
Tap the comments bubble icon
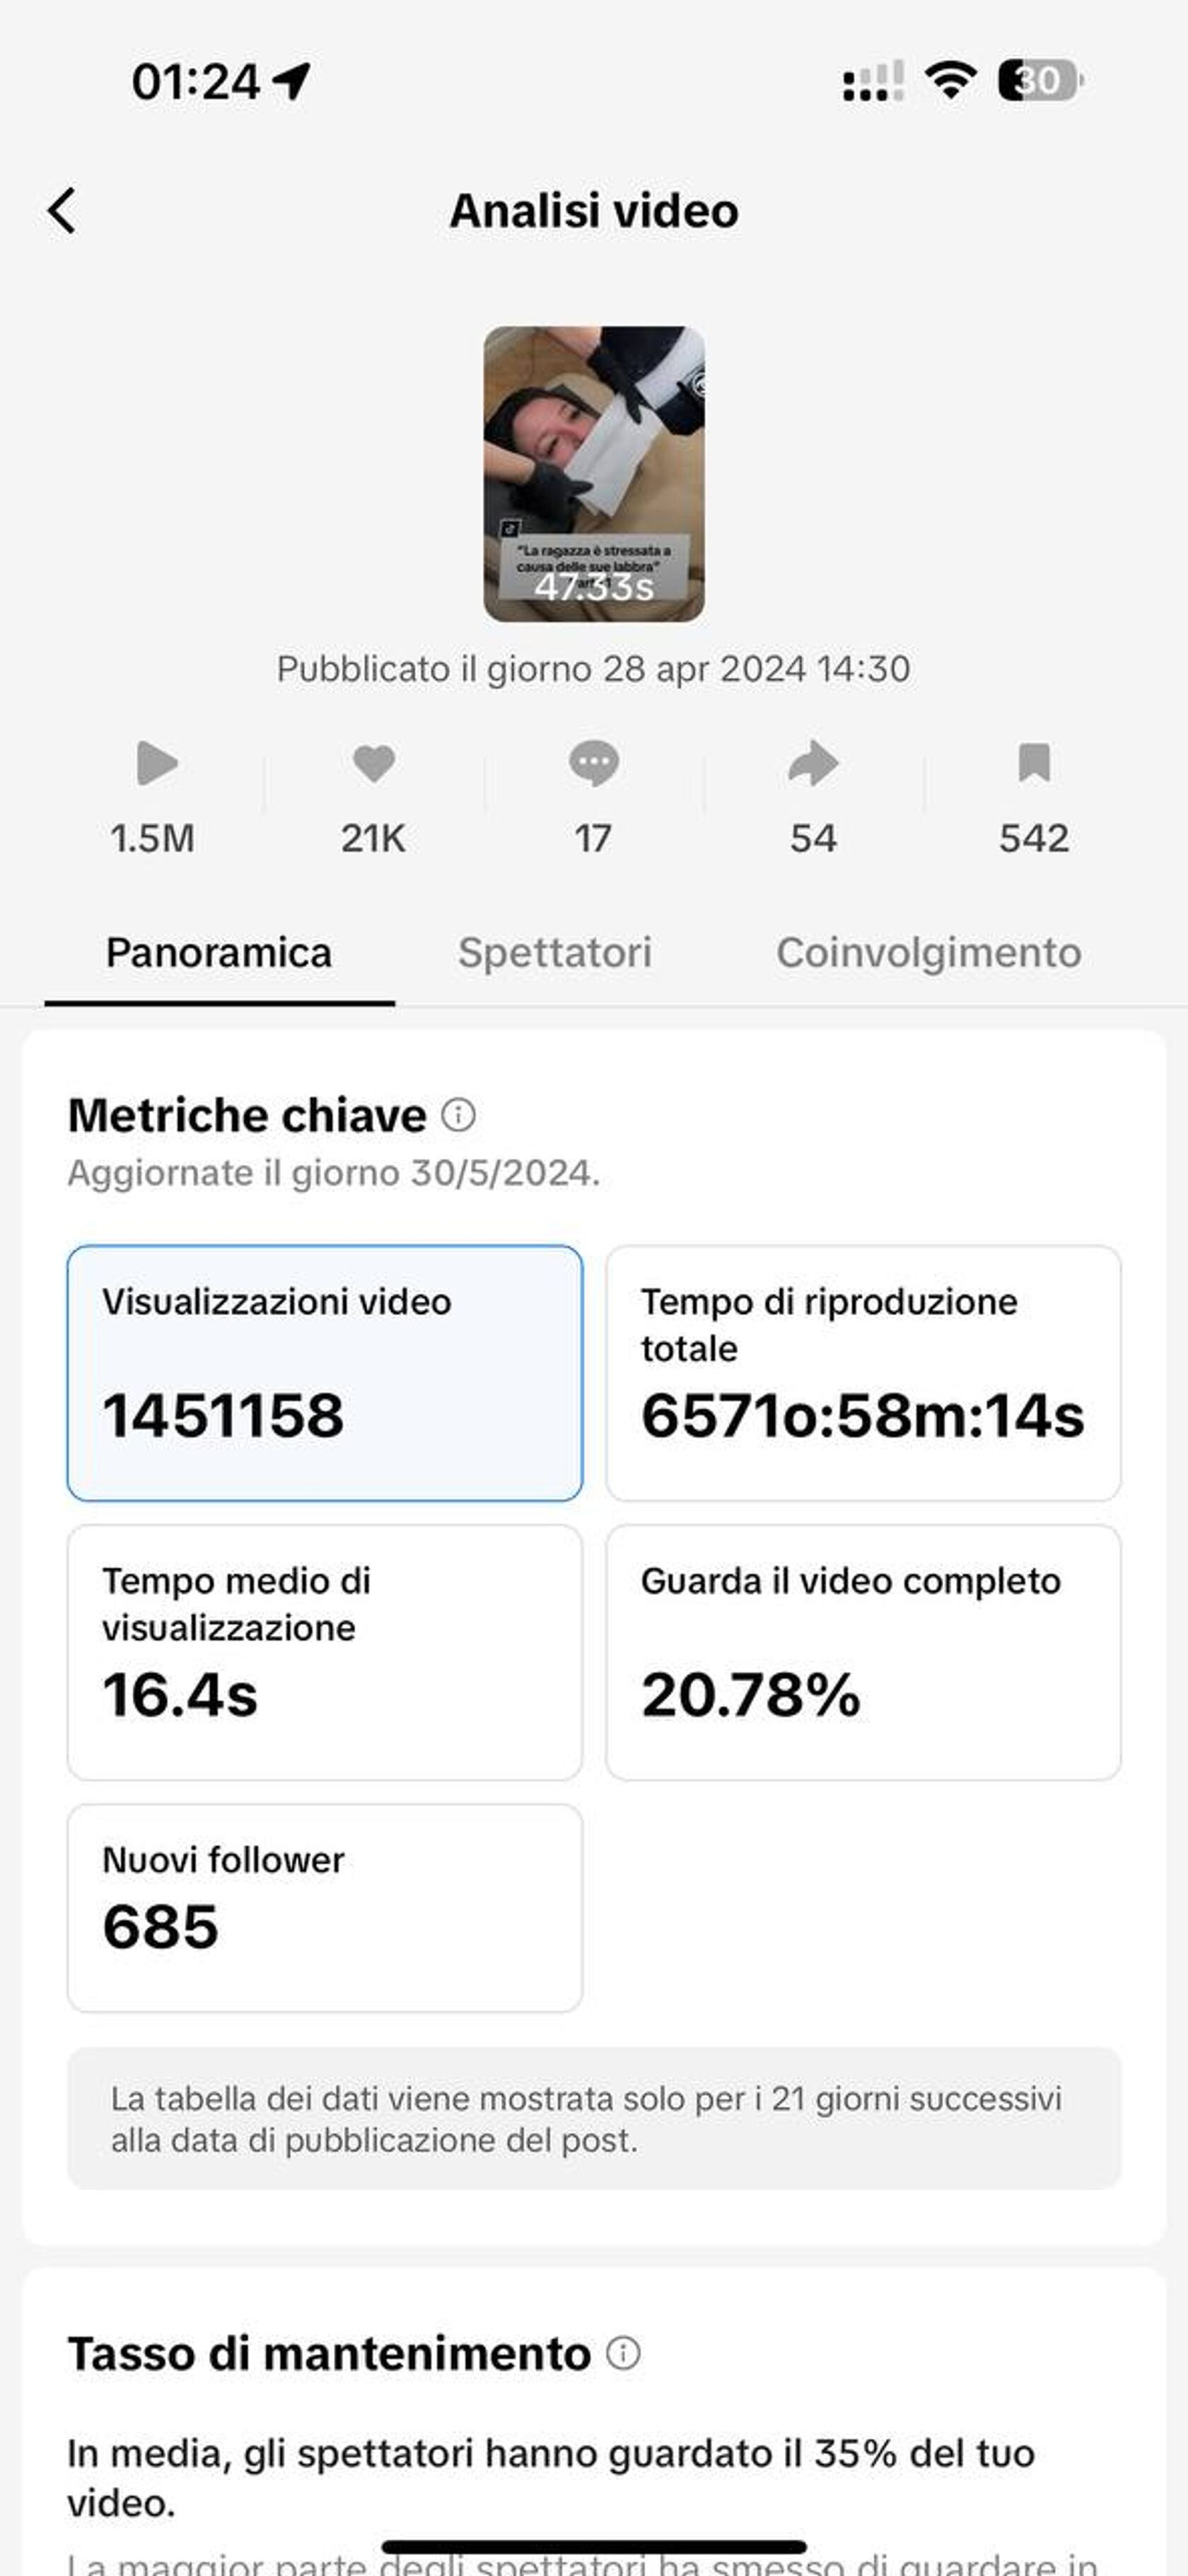pos(594,764)
